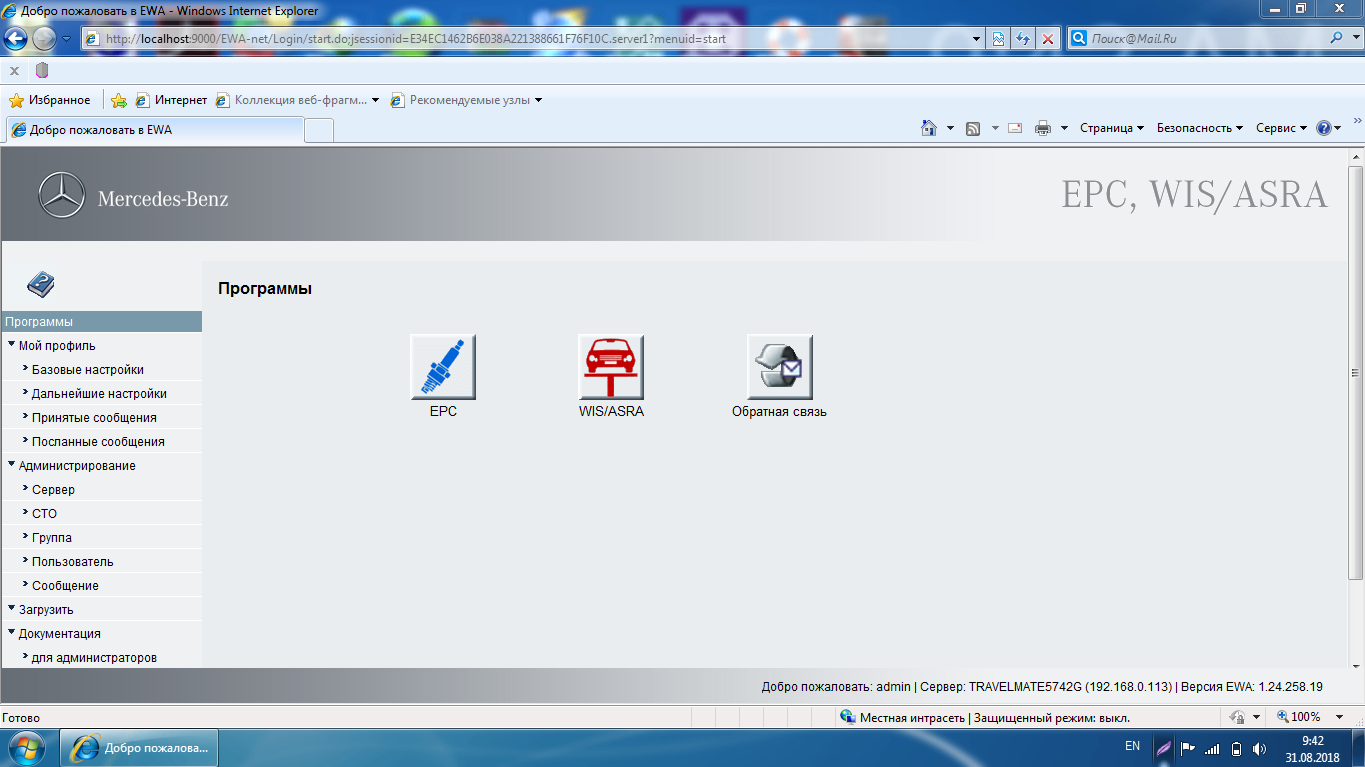
Task: Open the blue Help question mark icon
Action: coord(1324,128)
